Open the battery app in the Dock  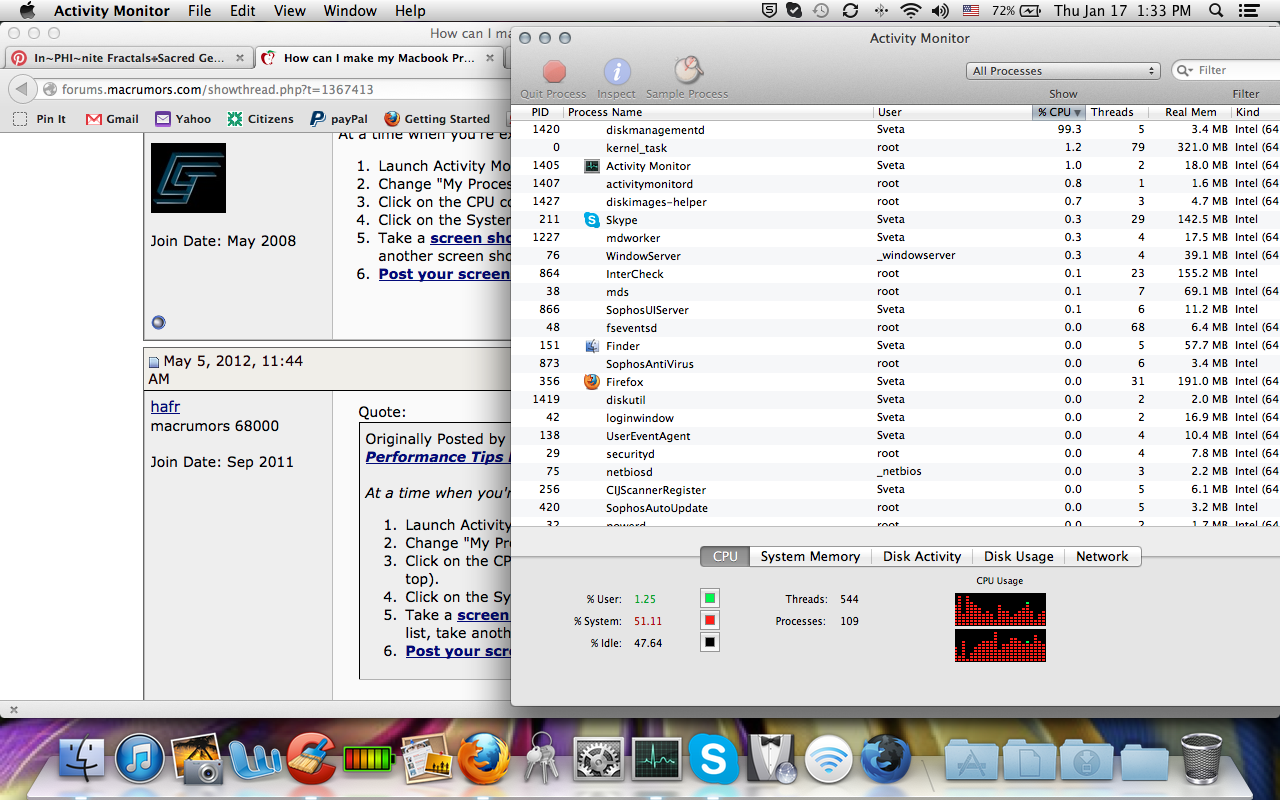point(369,762)
